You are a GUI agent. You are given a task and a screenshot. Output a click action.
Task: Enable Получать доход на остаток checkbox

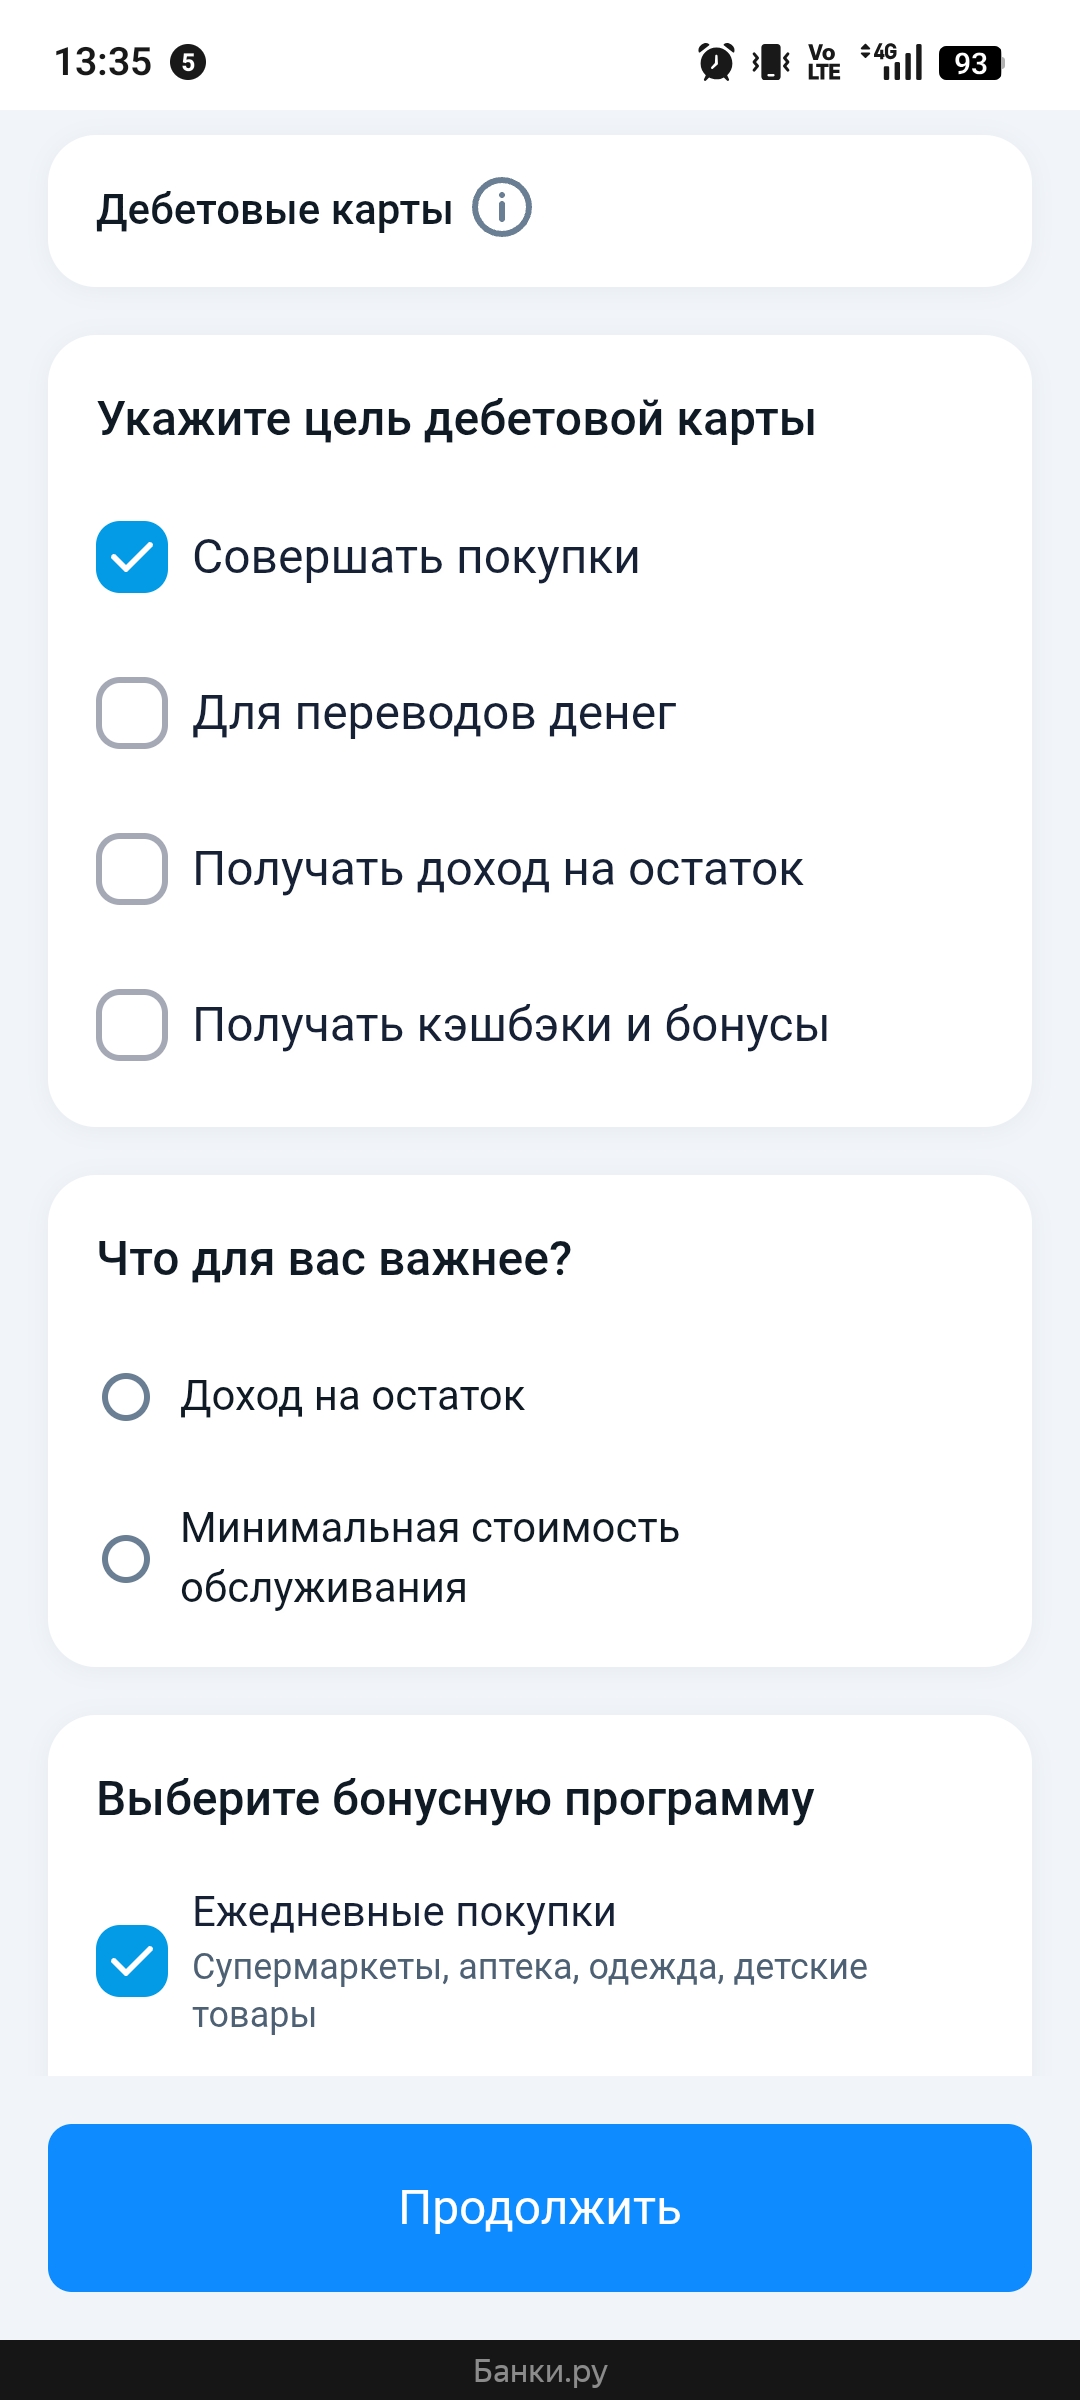click(132, 869)
